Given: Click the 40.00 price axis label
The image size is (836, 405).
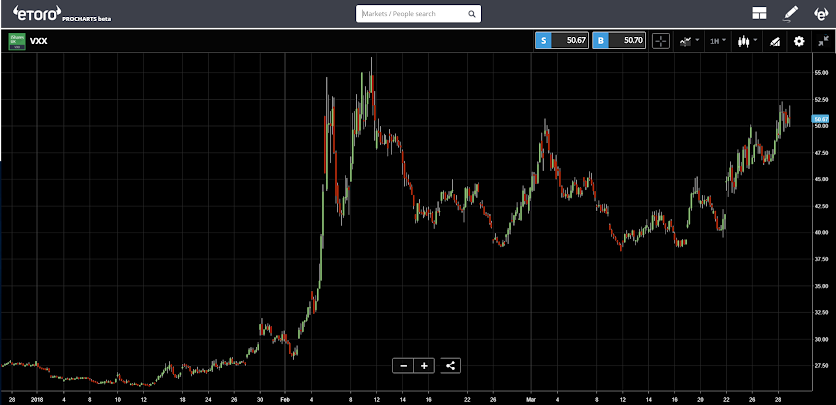Looking at the screenshot, I should [821, 232].
